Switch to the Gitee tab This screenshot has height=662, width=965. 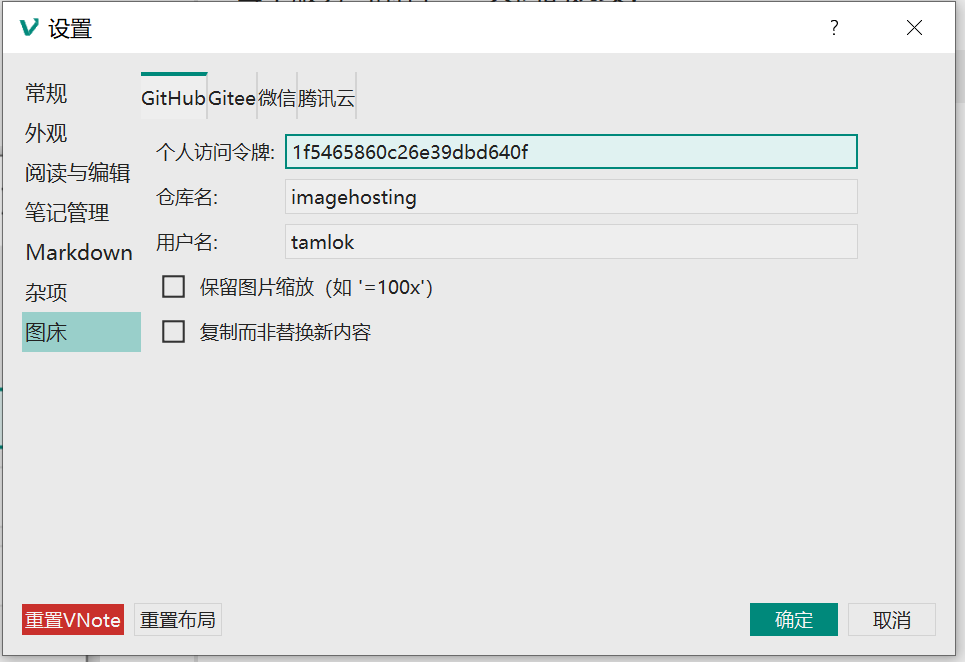pos(232,97)
